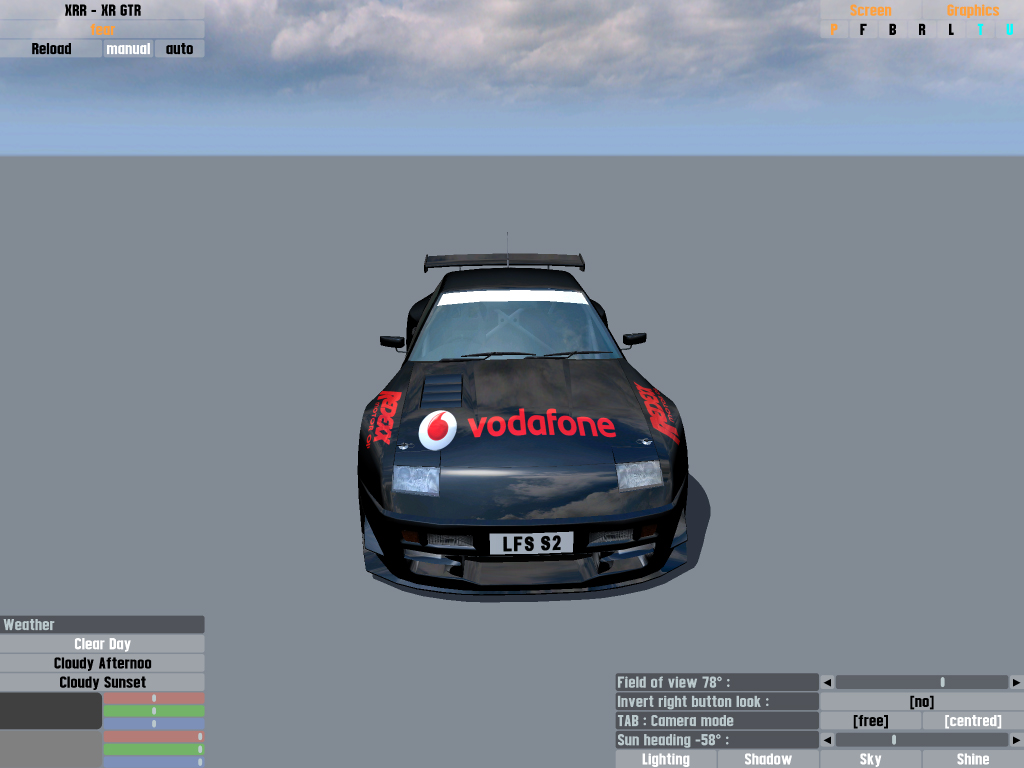Toggle the cyan U button
The height and width of the screenshot is (768, 1024).
tap(1010, 29)
